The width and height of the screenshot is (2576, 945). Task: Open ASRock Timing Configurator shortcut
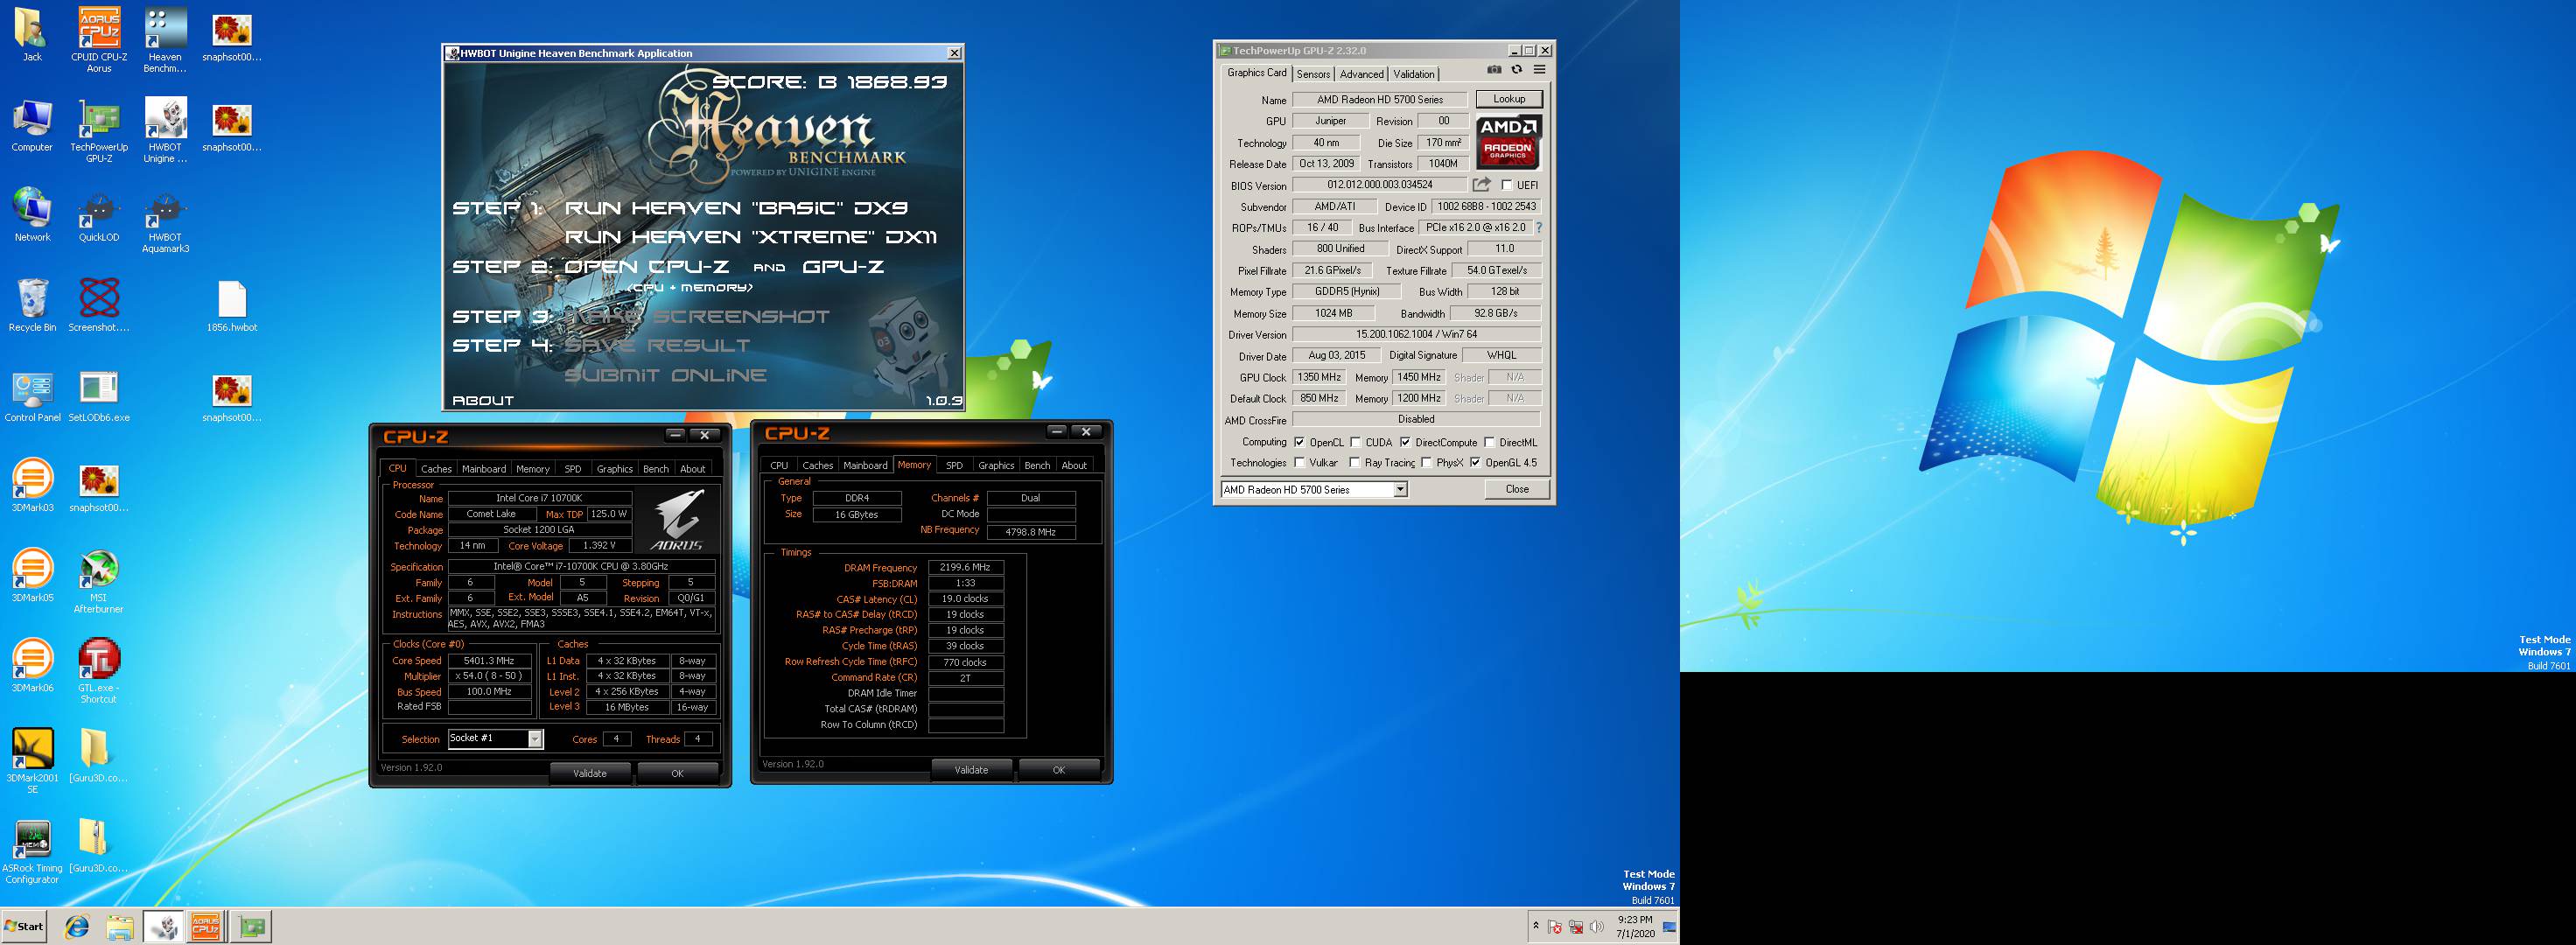(32, 852)
